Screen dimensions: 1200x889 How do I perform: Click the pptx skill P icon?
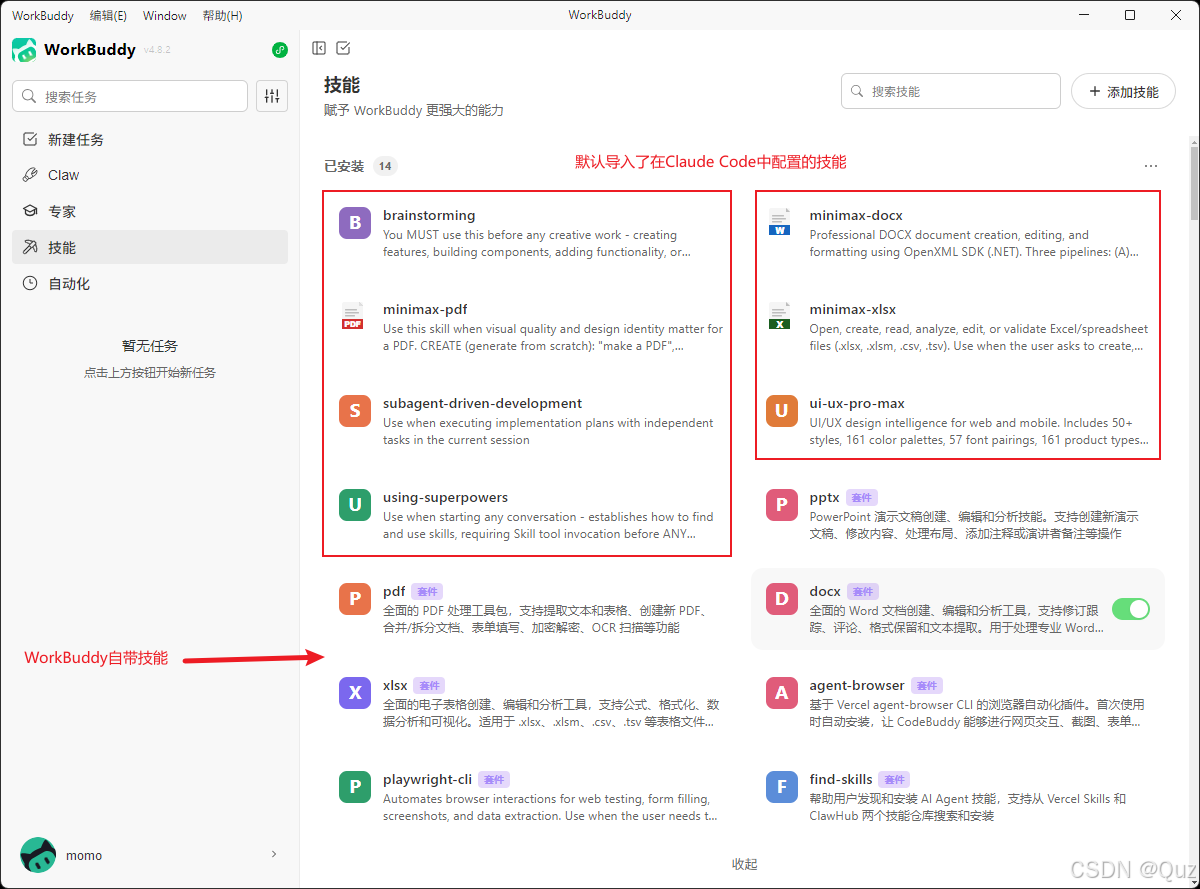coord(782,504)
